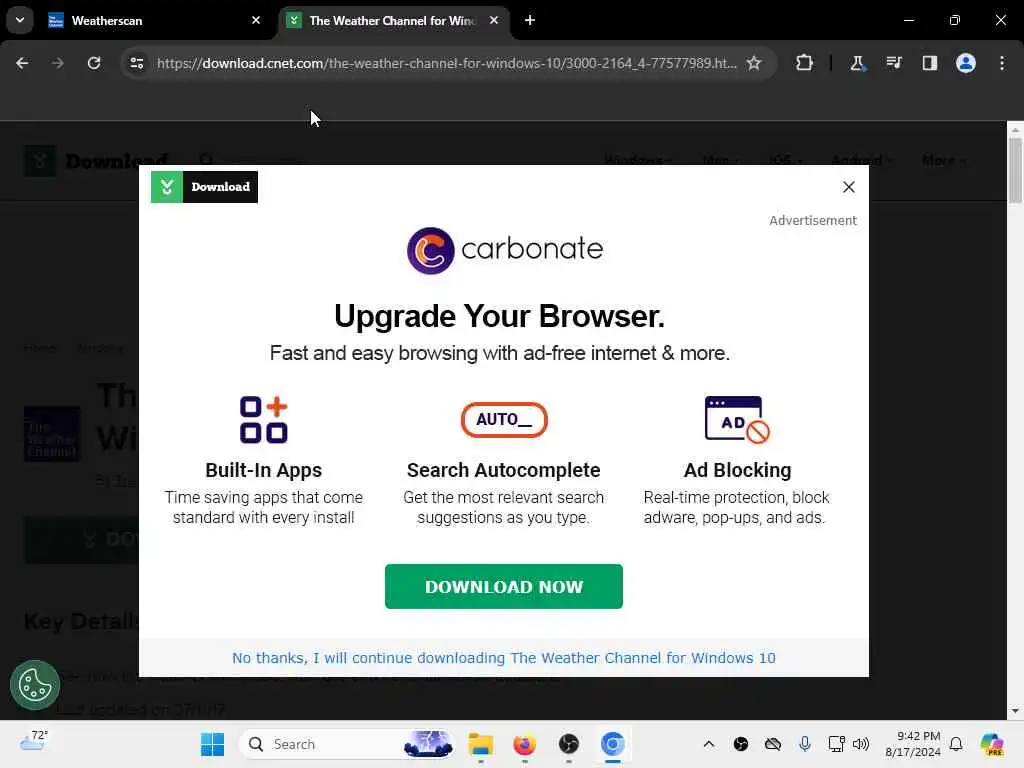Viewport: 1024px width, 768px height.
Task: Click the OBS tray icon
Action: point(741,744)
